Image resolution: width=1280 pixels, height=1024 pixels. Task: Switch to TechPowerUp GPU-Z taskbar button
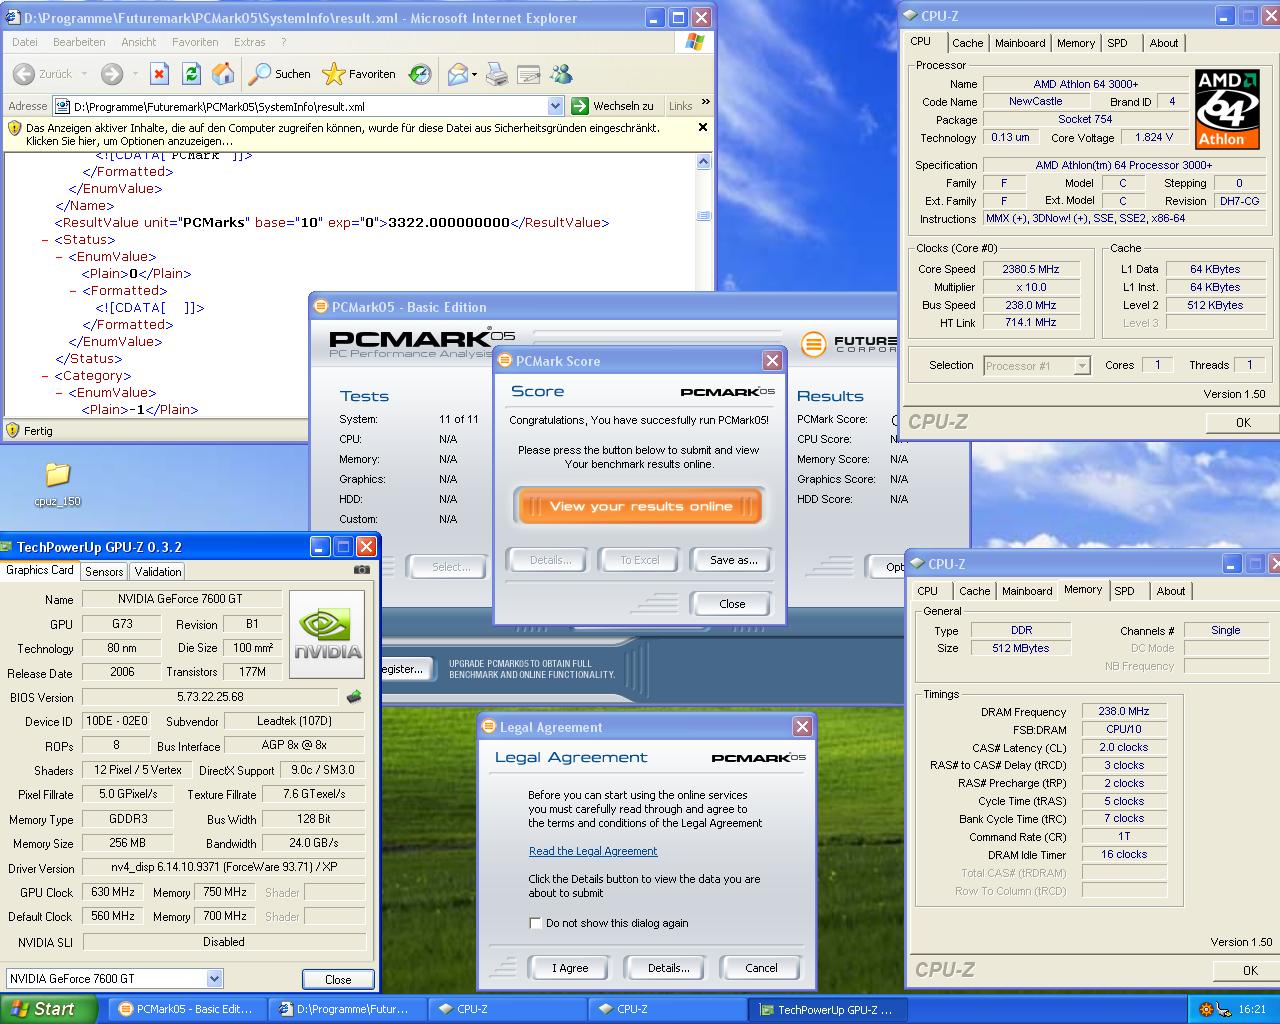[x=827, y=1009]
